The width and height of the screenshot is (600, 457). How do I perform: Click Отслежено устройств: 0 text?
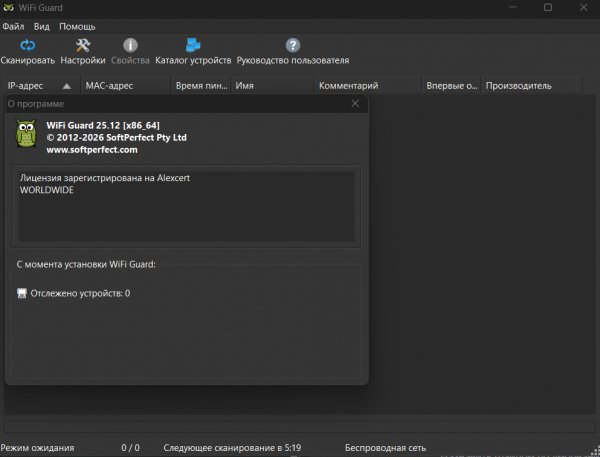point(80,294)
